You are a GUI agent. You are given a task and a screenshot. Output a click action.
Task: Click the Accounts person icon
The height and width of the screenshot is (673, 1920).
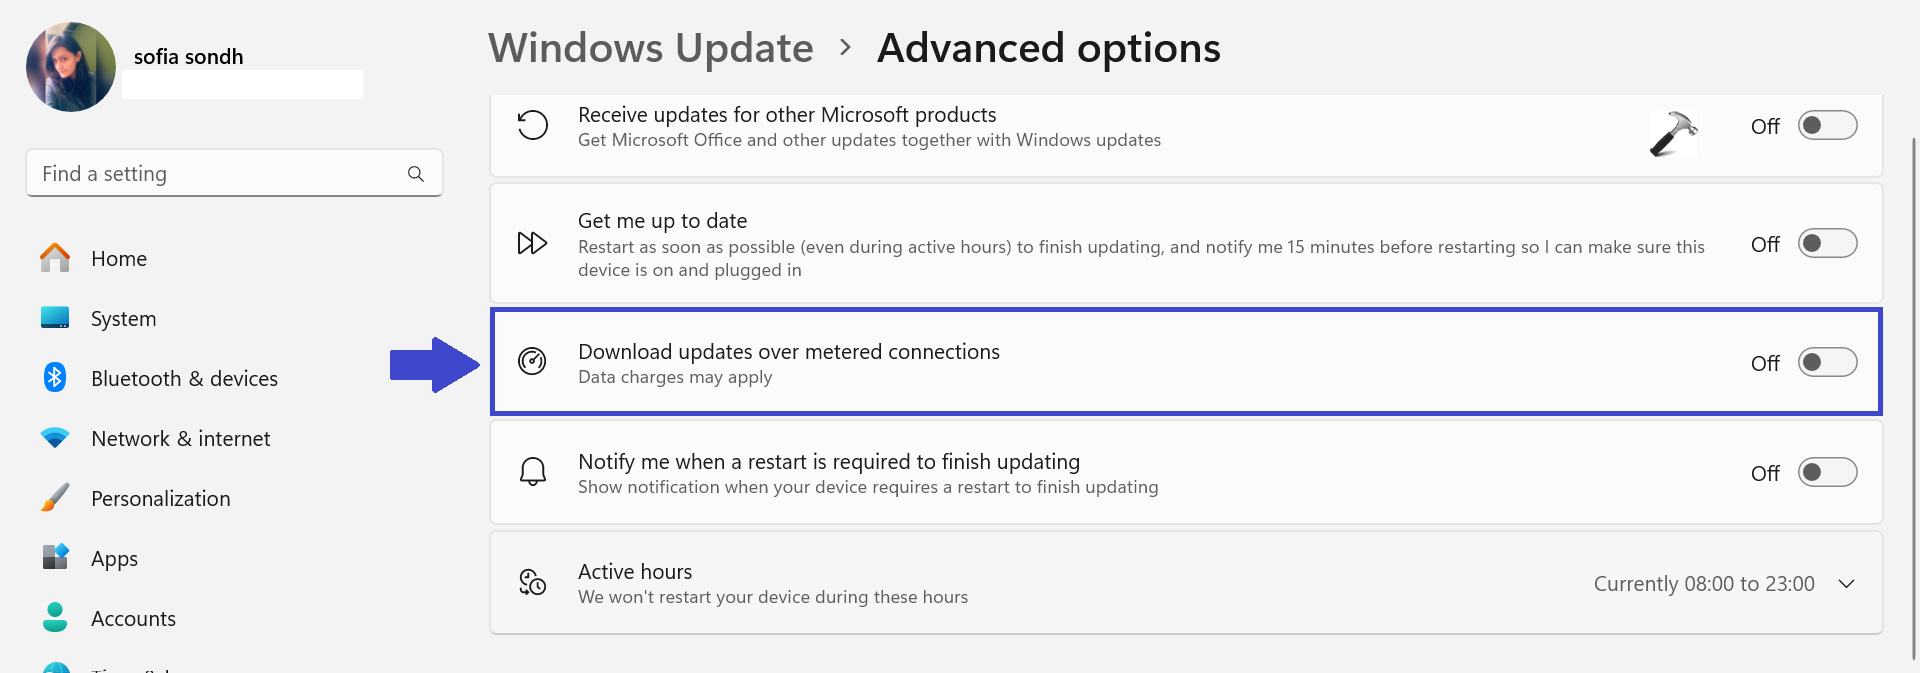pyautogui.click(x=55, y=617)
